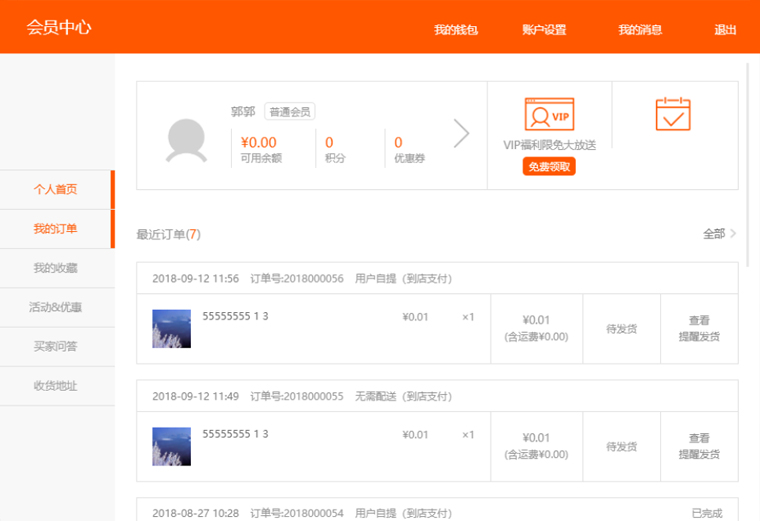
Task: Open 我的收藏 in the sidebar
Action: [x=56, y=268]
